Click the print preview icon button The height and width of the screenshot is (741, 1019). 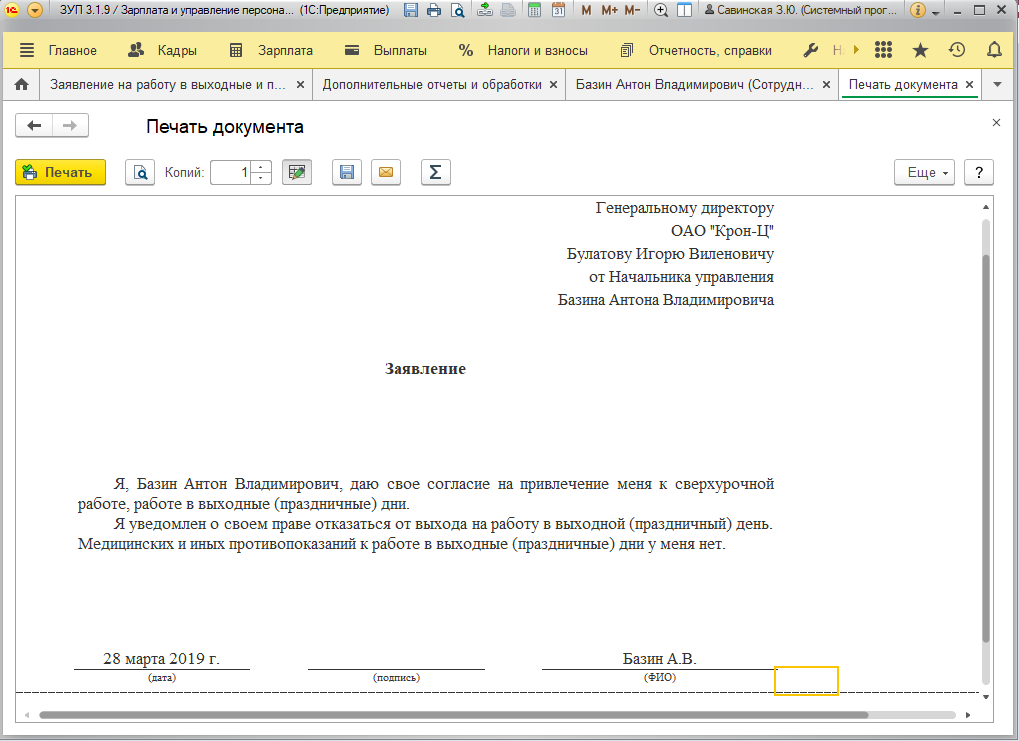[140, 172]
